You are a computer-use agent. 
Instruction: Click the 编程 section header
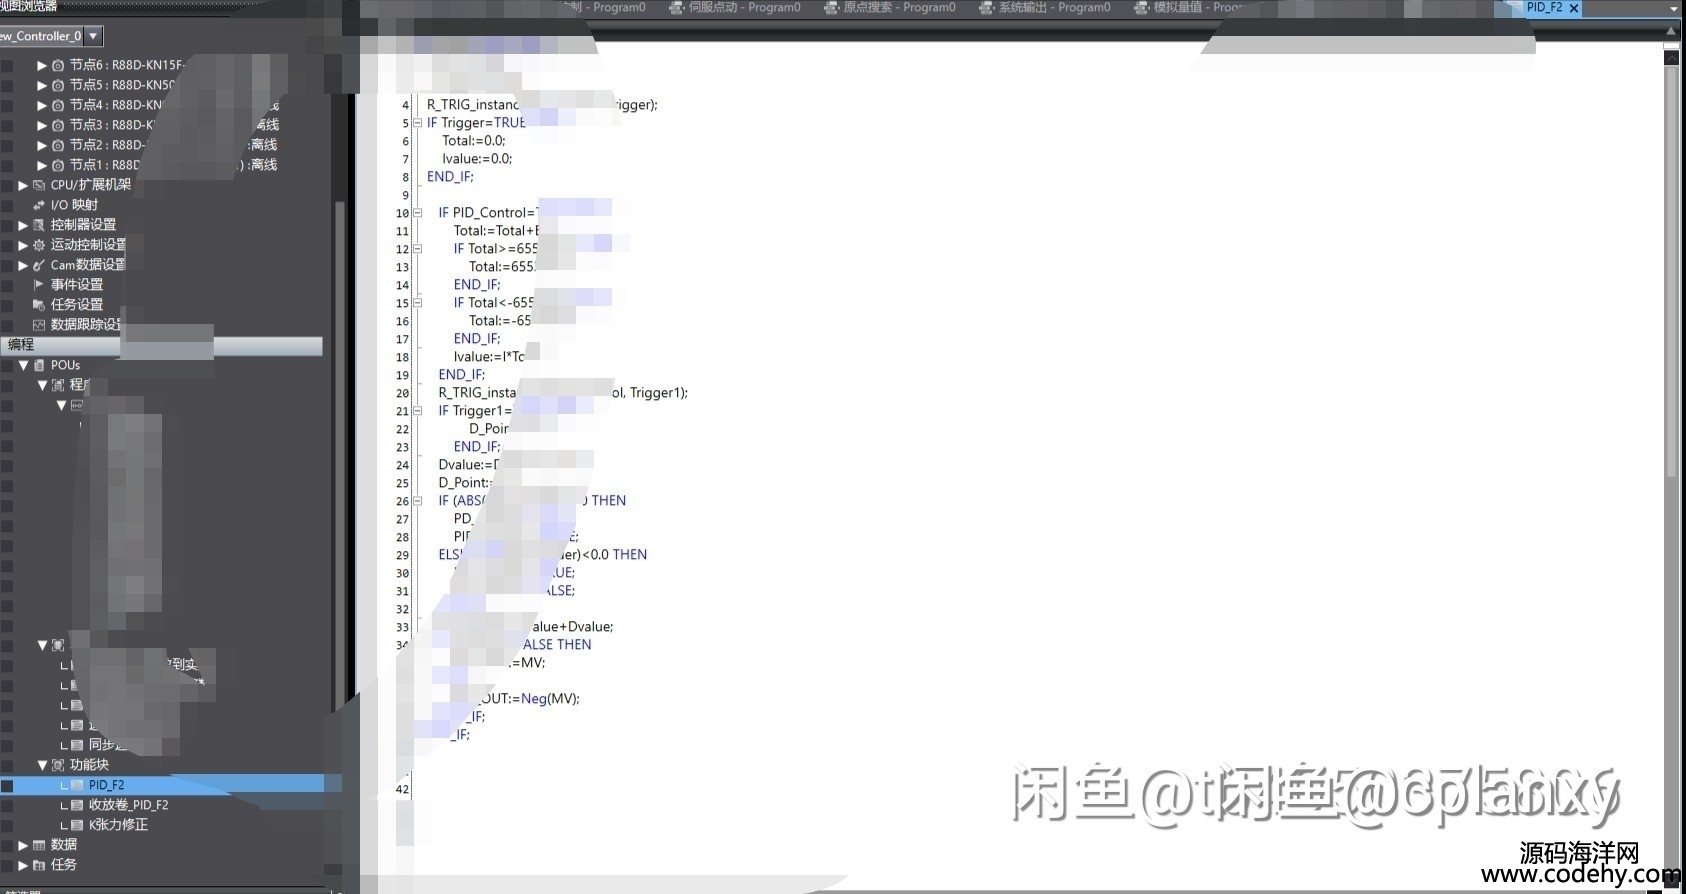(x=161, y=345)
